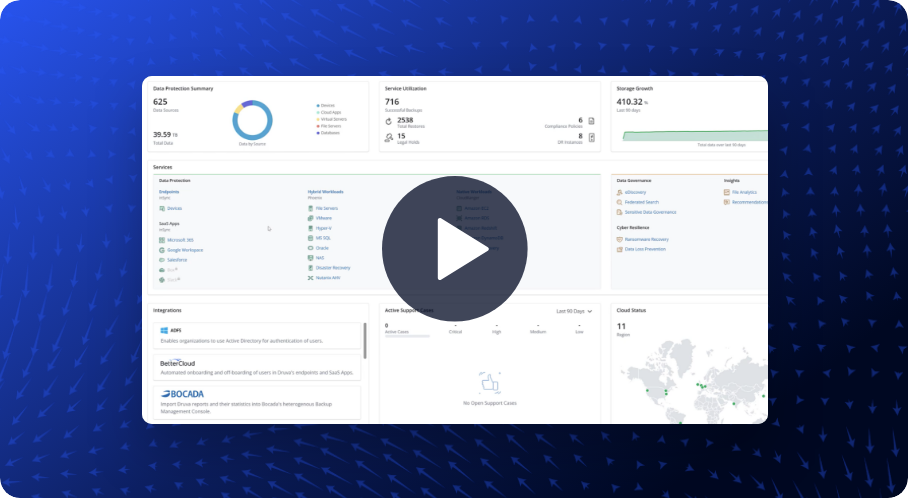
Task: Click the File Servers icon
Action: (311, 208)
